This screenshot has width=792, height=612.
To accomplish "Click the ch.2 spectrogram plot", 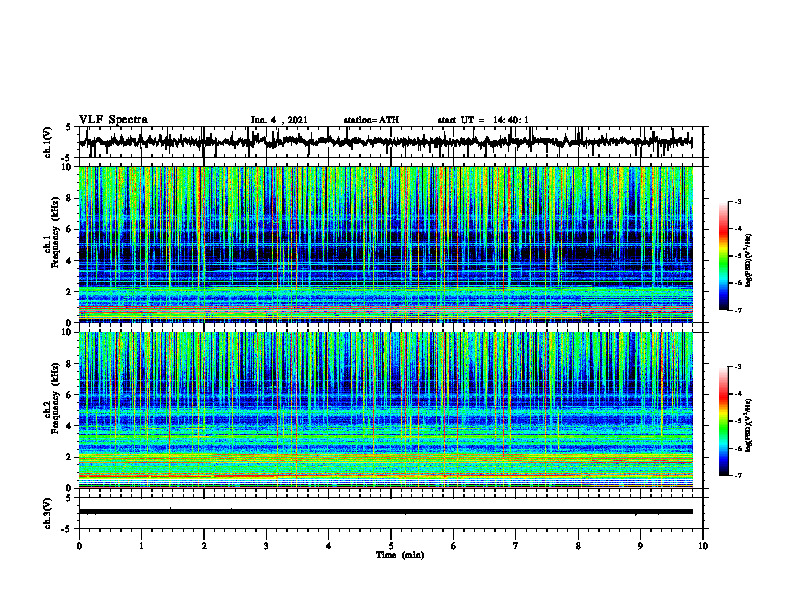I will coord(386,410).
